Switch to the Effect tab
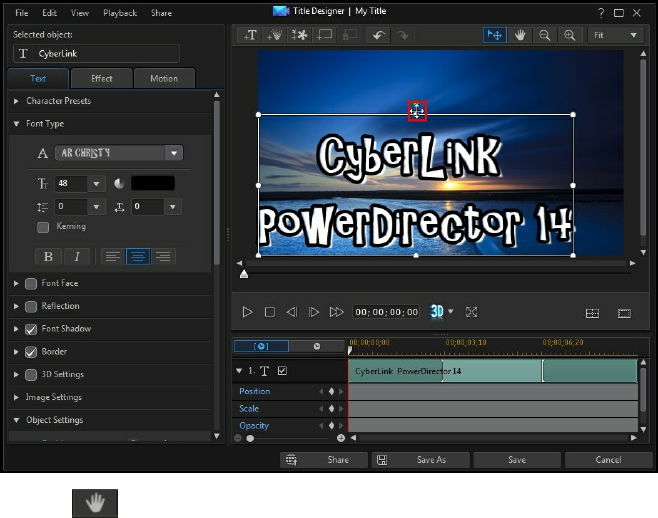 click(102, 78)
